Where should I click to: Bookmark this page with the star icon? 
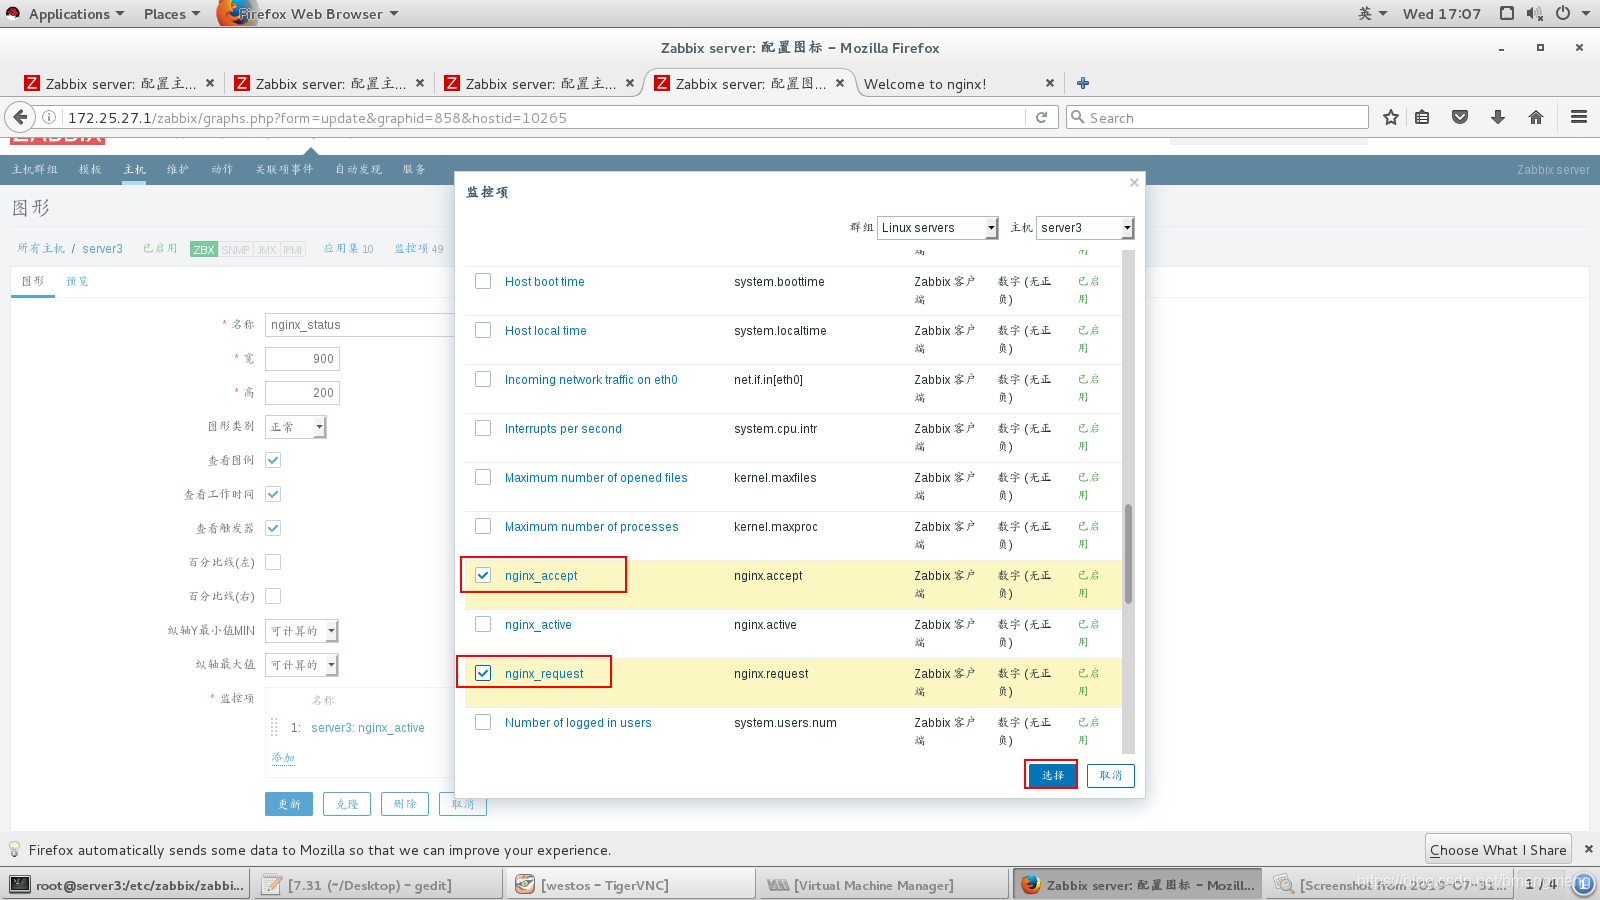(x=1390, y=117)
